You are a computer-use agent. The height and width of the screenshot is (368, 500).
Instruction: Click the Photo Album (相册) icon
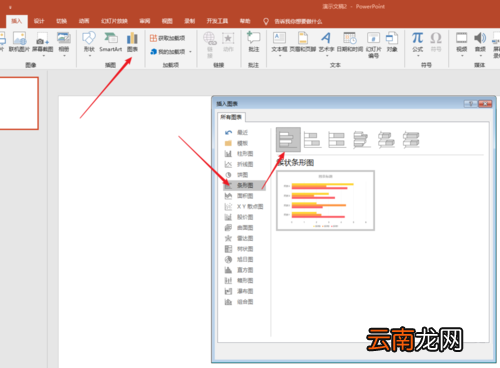pos(64,38)
